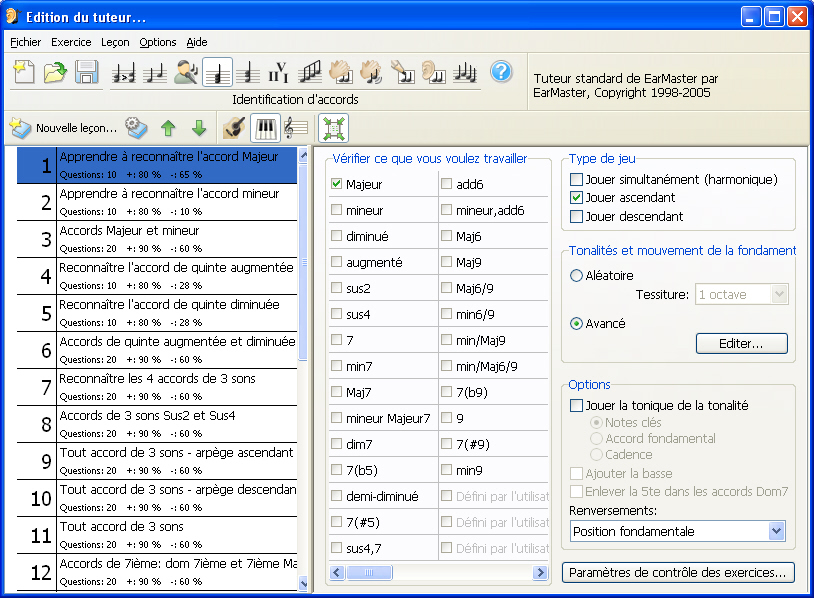Click the chord list scroll right arrow

[540, 573]
